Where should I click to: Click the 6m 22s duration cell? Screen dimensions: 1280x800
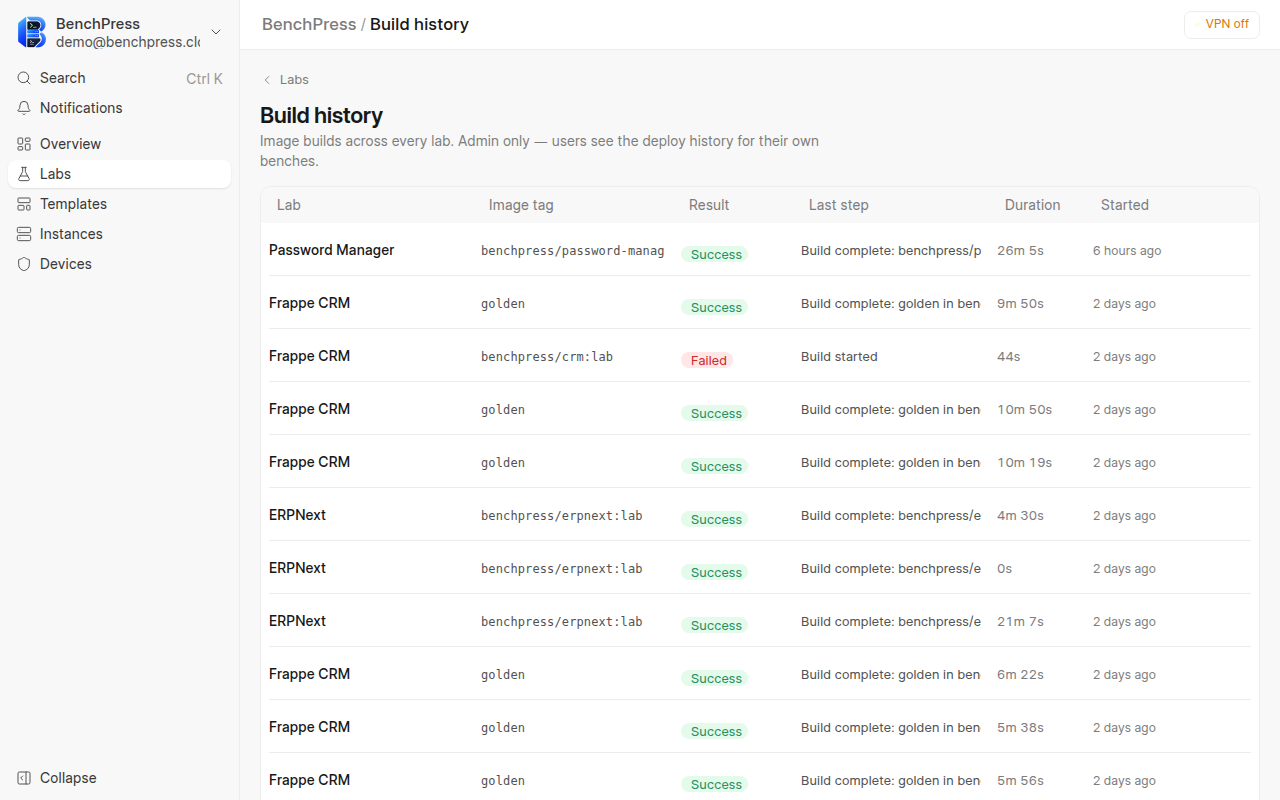(x=1020, y=675)
